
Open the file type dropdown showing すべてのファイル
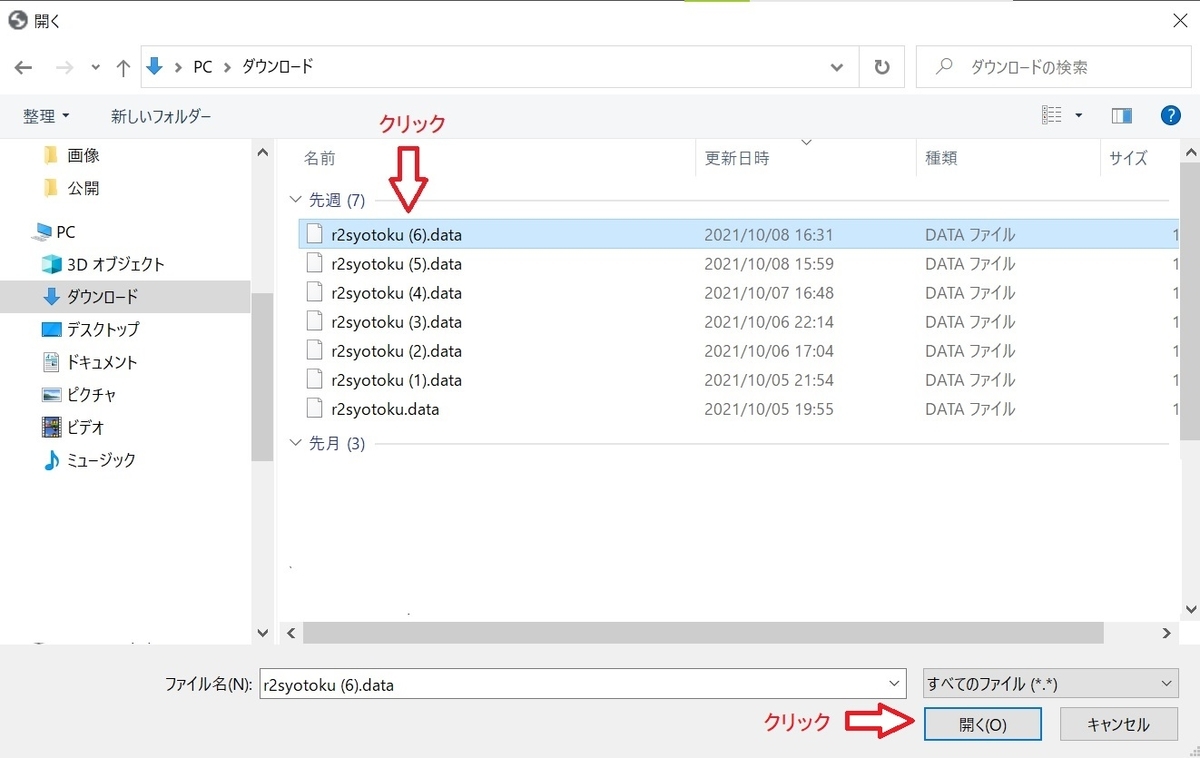tap(1048, 683)
